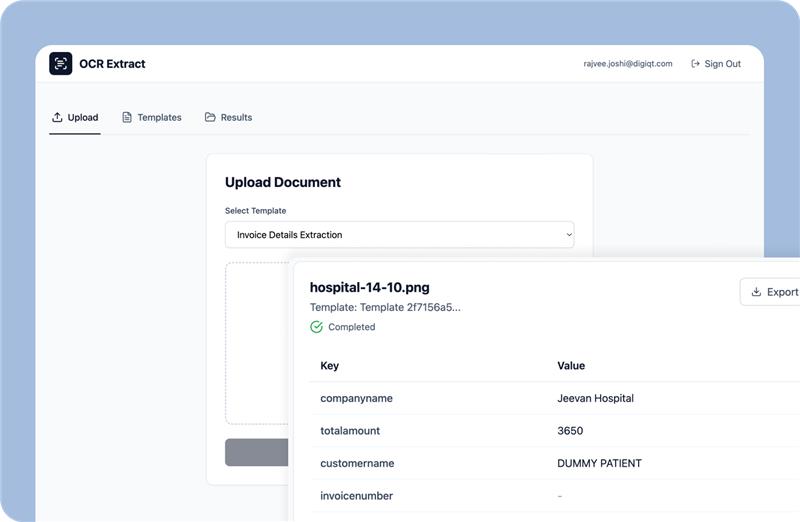Click the upload arrow icon in Upload tab
The width and height of the screenshot is (800, 522).
point(57,117)
